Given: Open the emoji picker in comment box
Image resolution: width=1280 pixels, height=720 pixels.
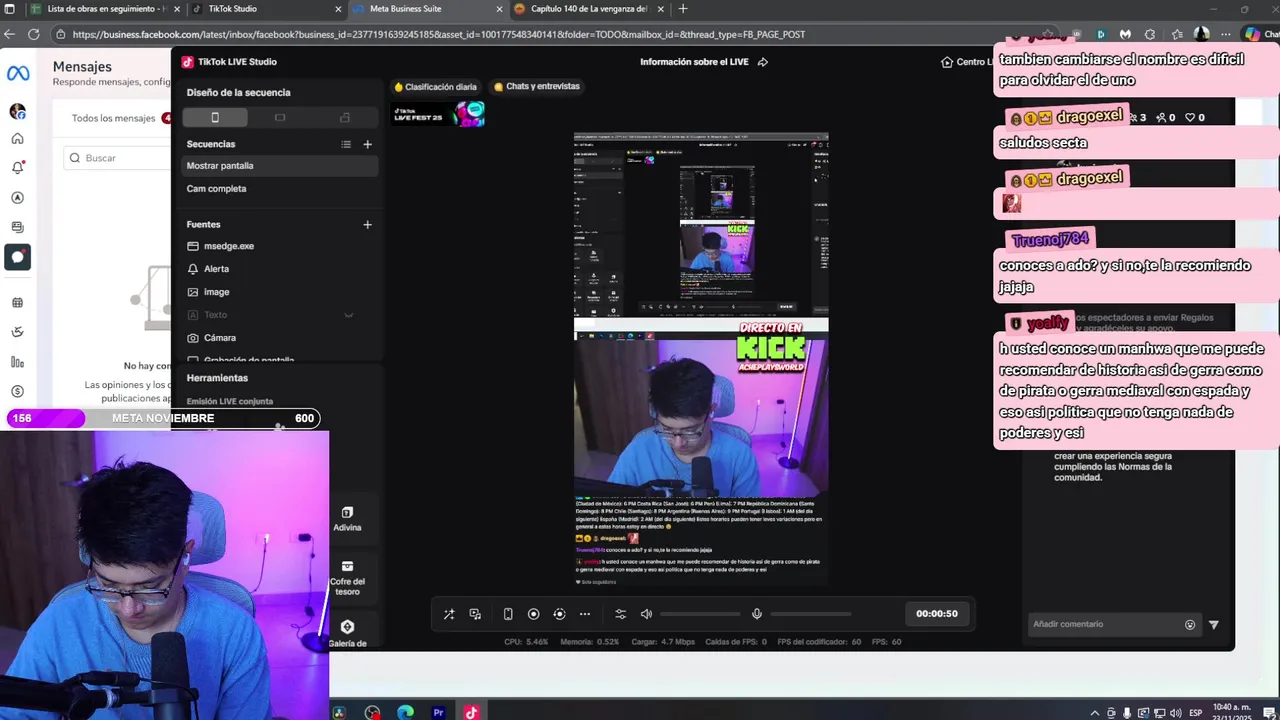Looking at the screenshot, I should [x=1190, y=625].
